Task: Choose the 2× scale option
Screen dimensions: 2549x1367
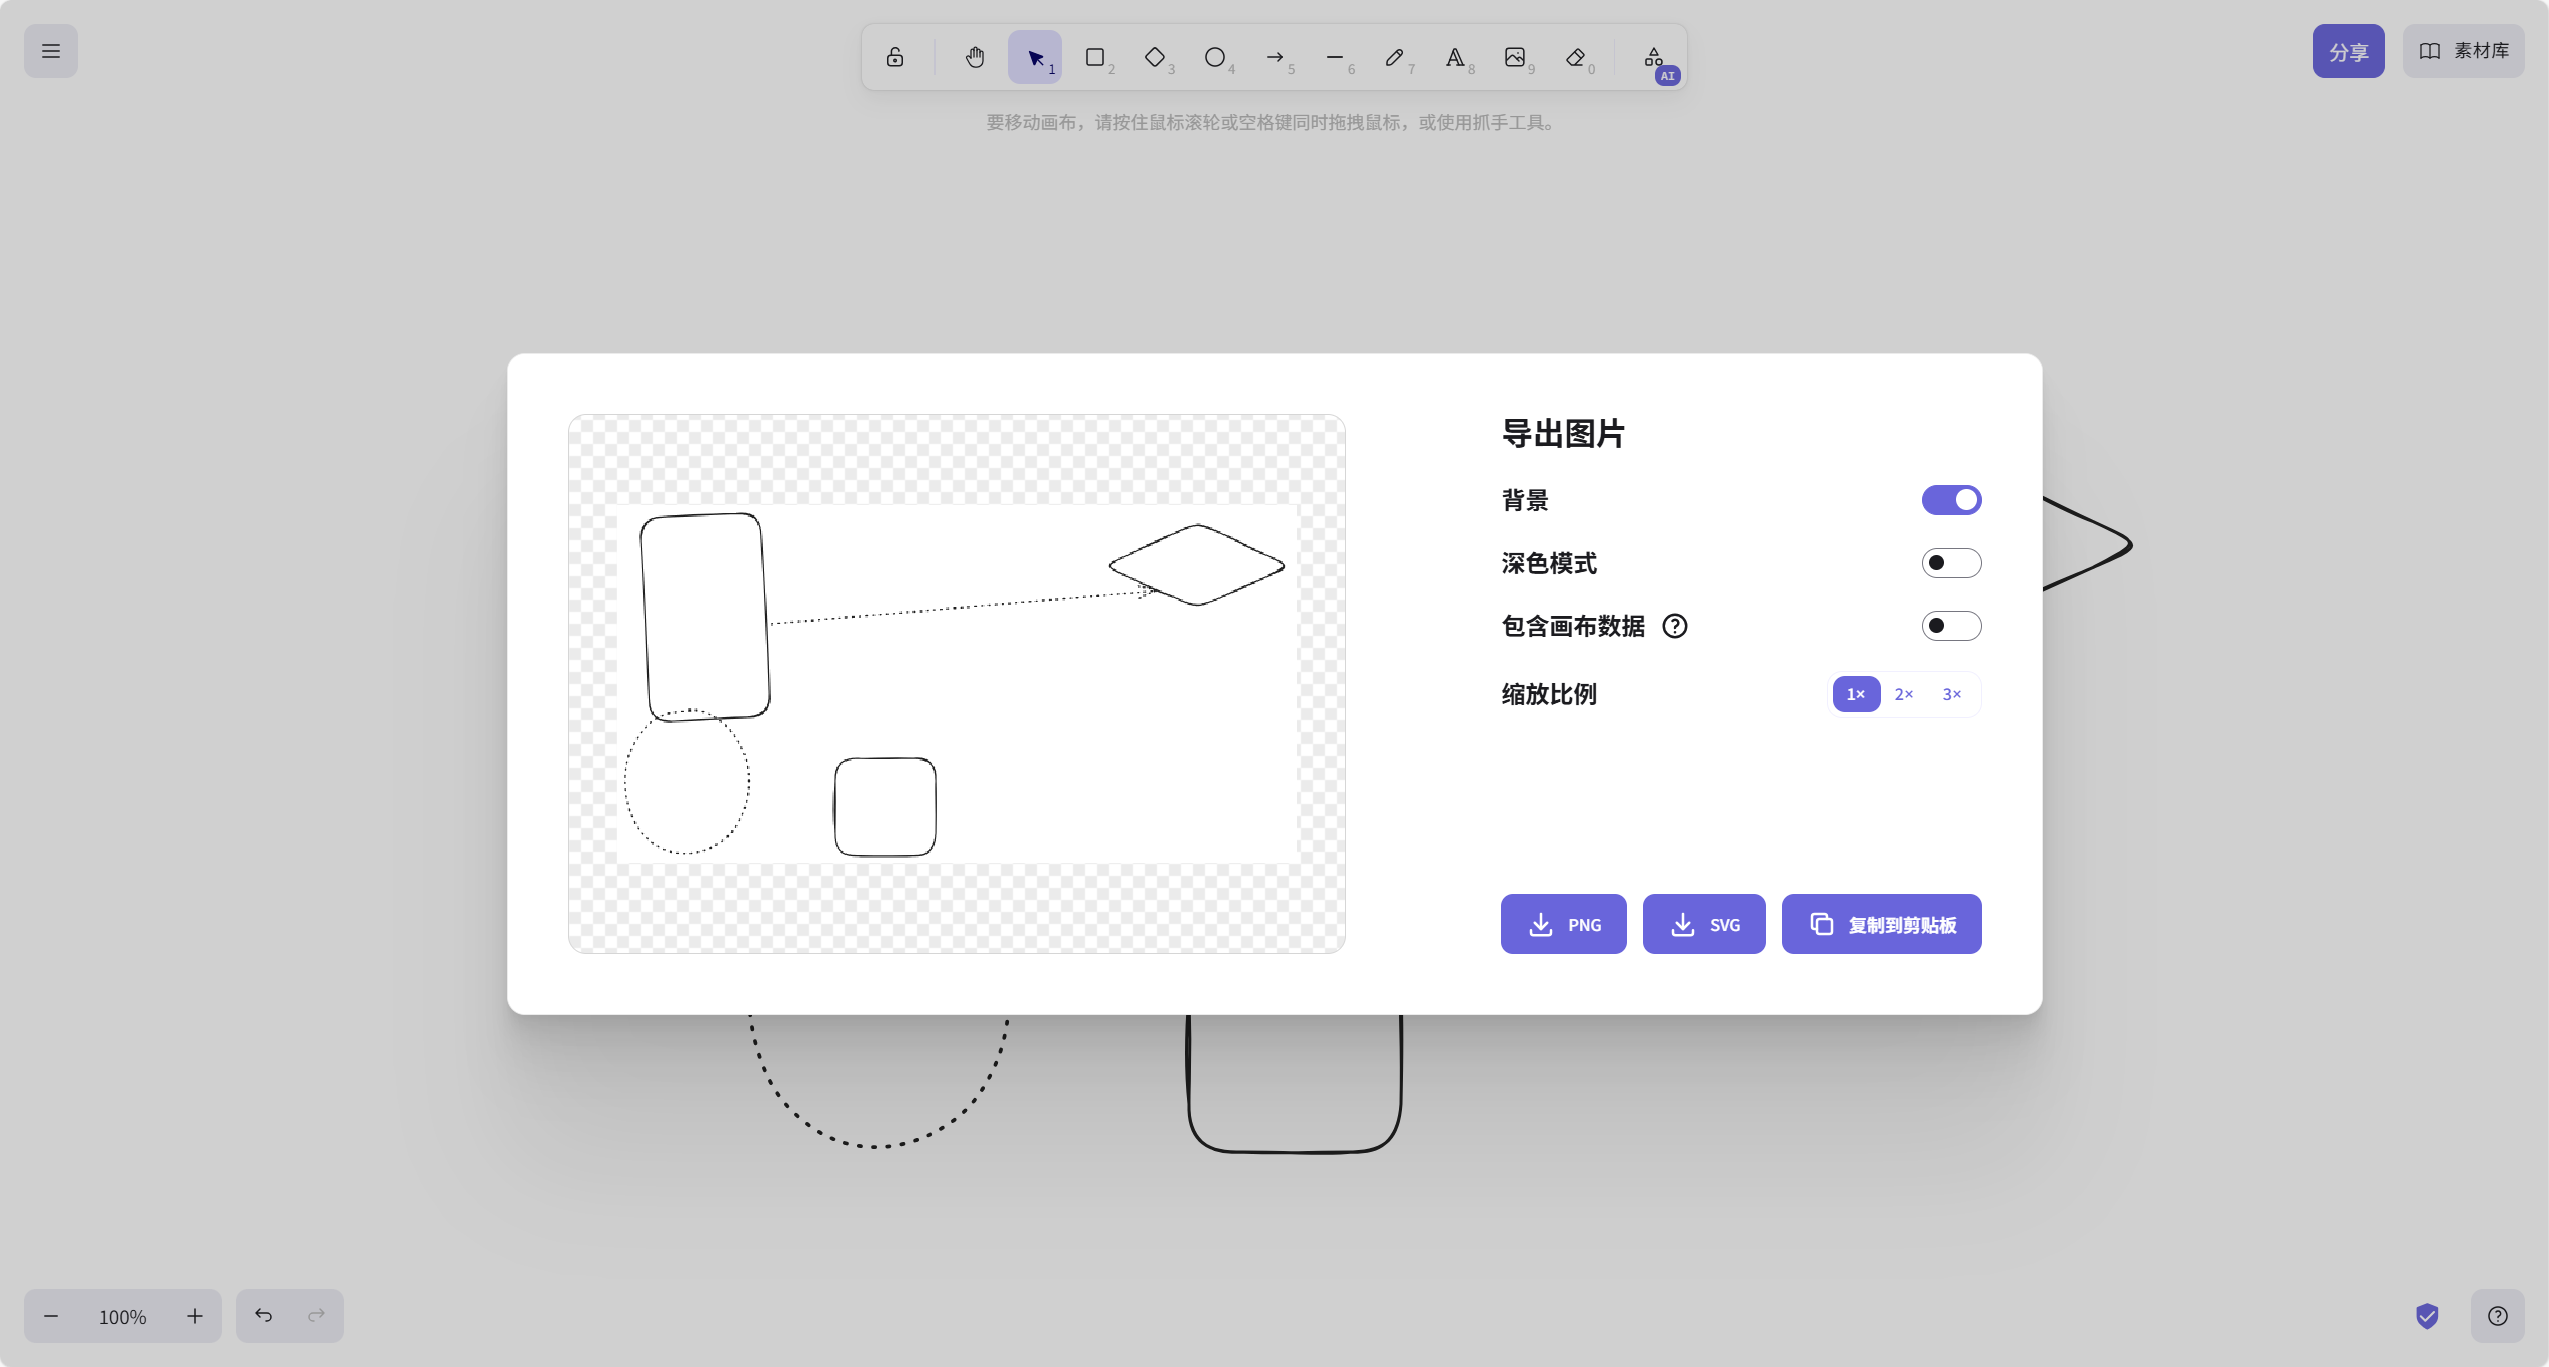Action: pyautogui.click(x=1904, y=694)
